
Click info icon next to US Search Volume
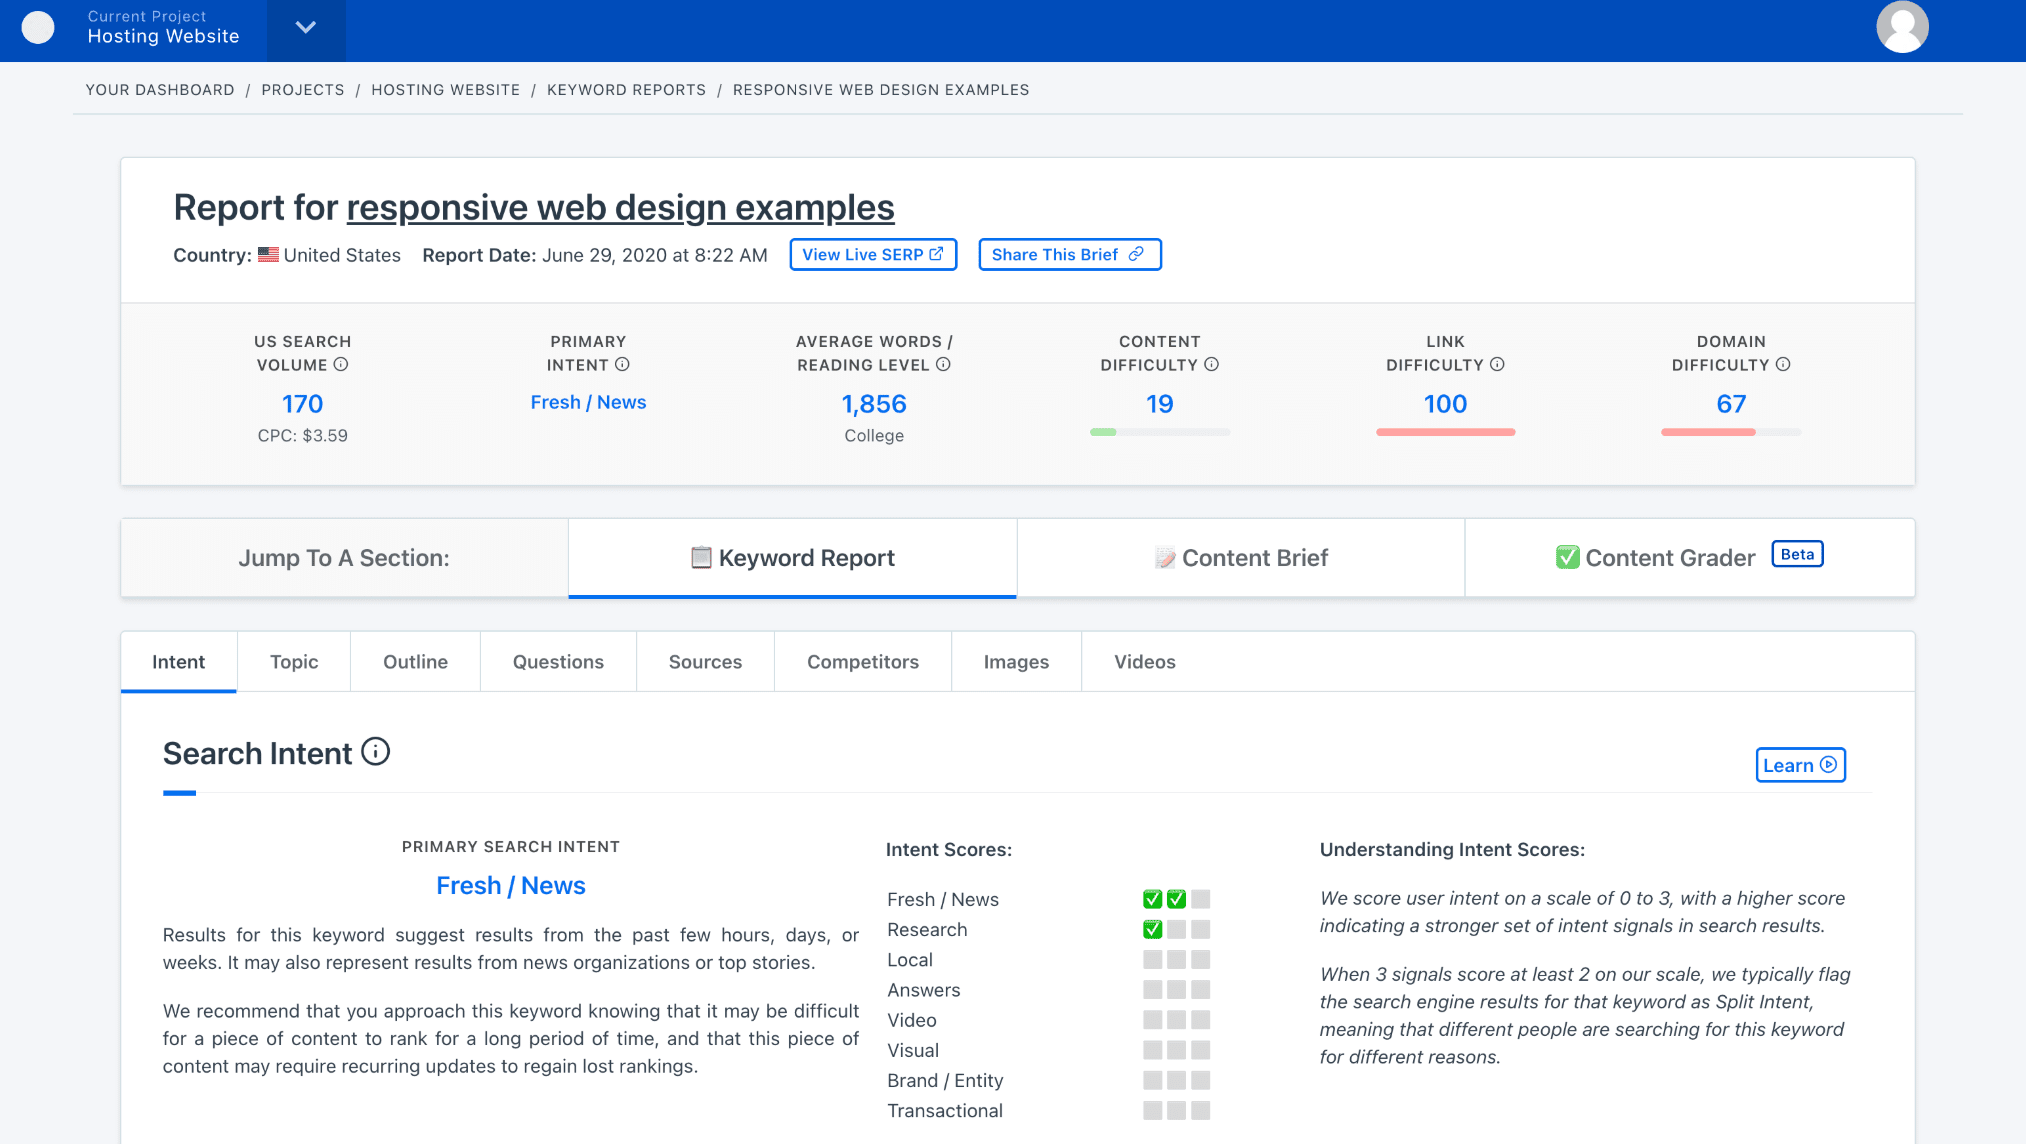[341, 364]
